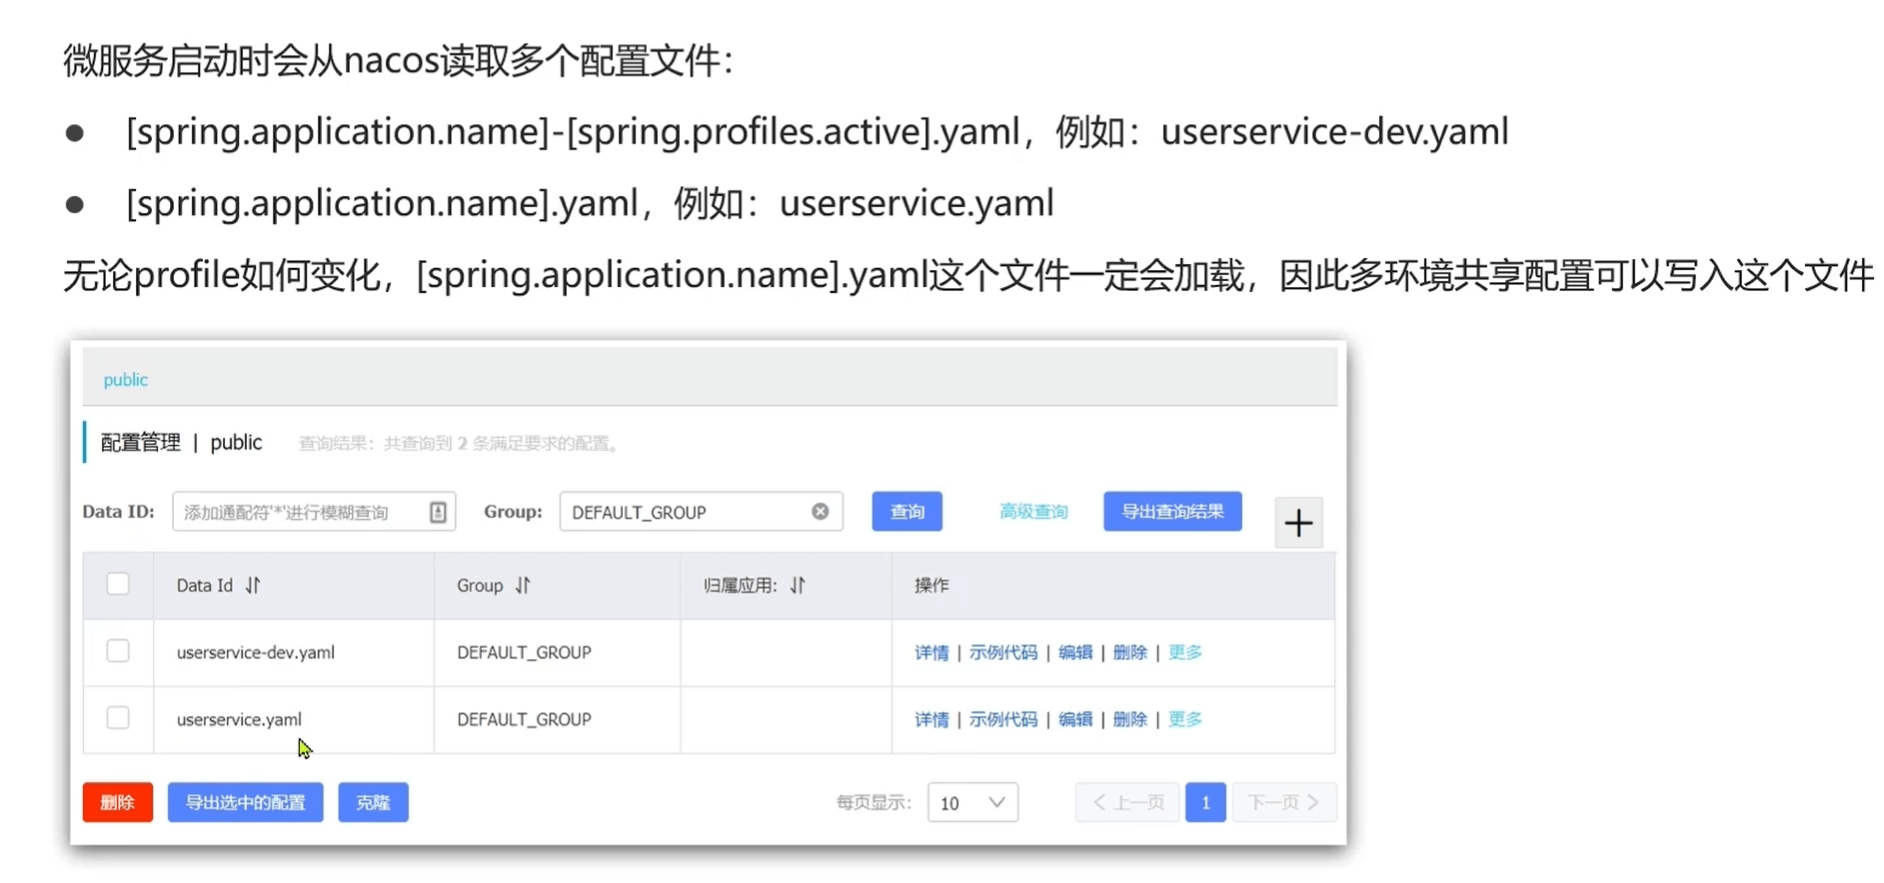1884x883 pixels.
Task: Click the Data ID search input field
Action: click(314, 511)
